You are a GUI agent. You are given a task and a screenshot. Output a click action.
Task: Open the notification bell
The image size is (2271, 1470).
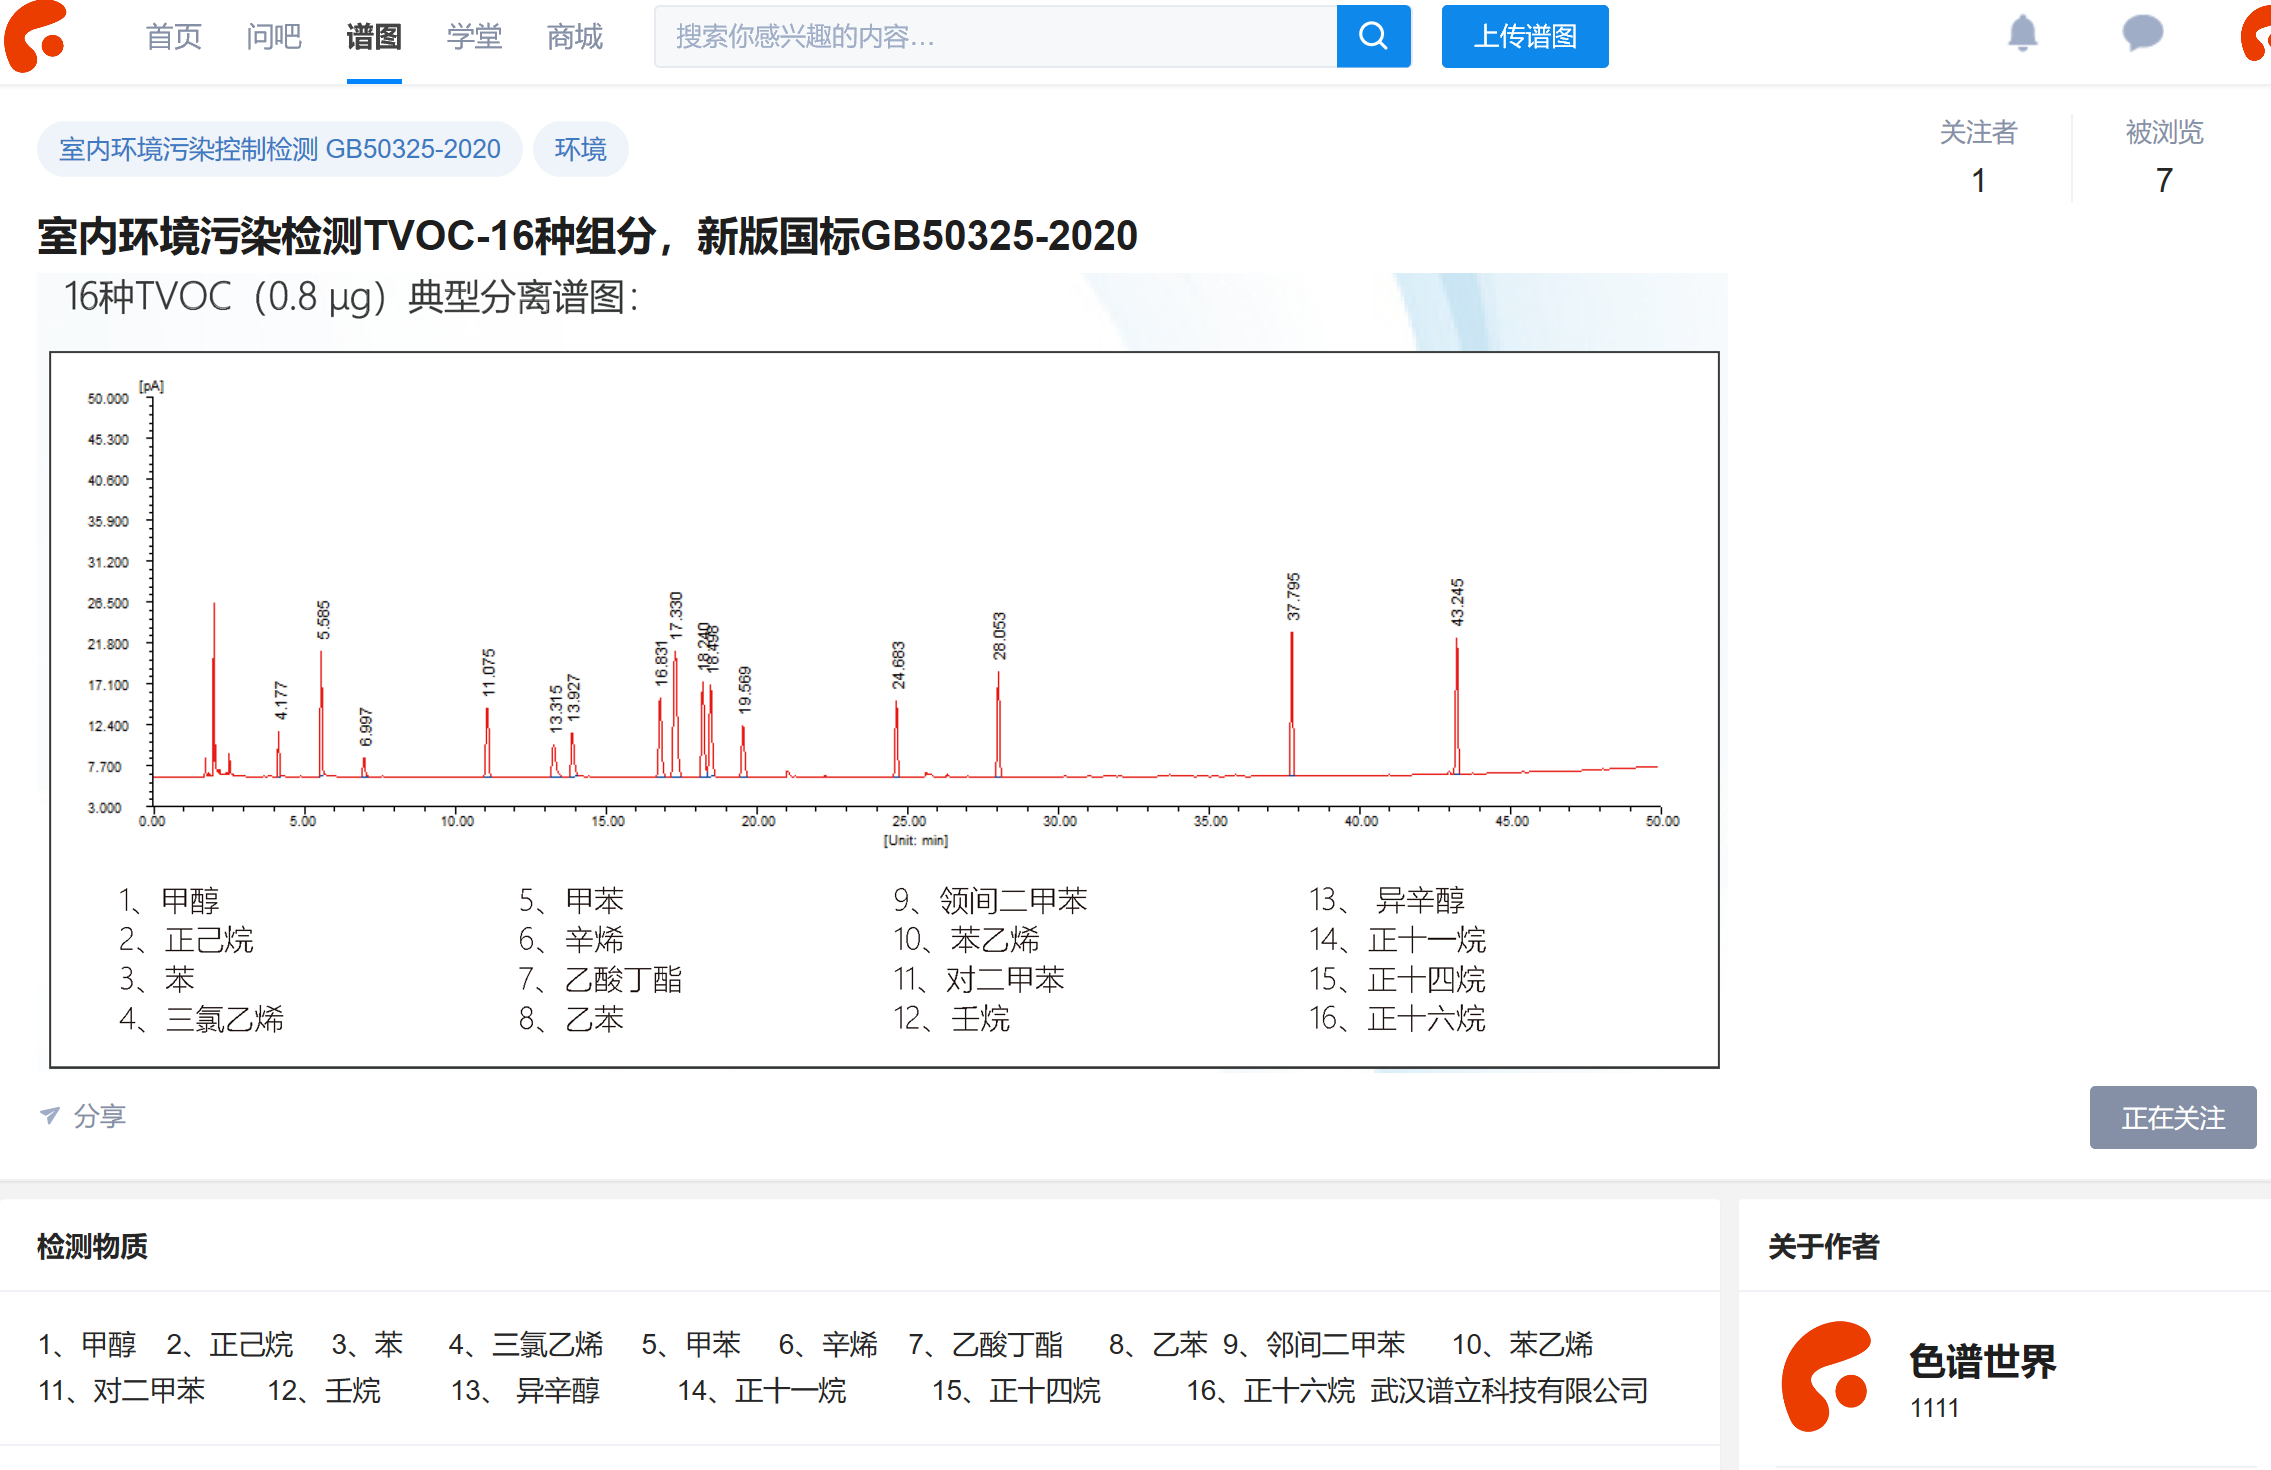pos(2022,34)
